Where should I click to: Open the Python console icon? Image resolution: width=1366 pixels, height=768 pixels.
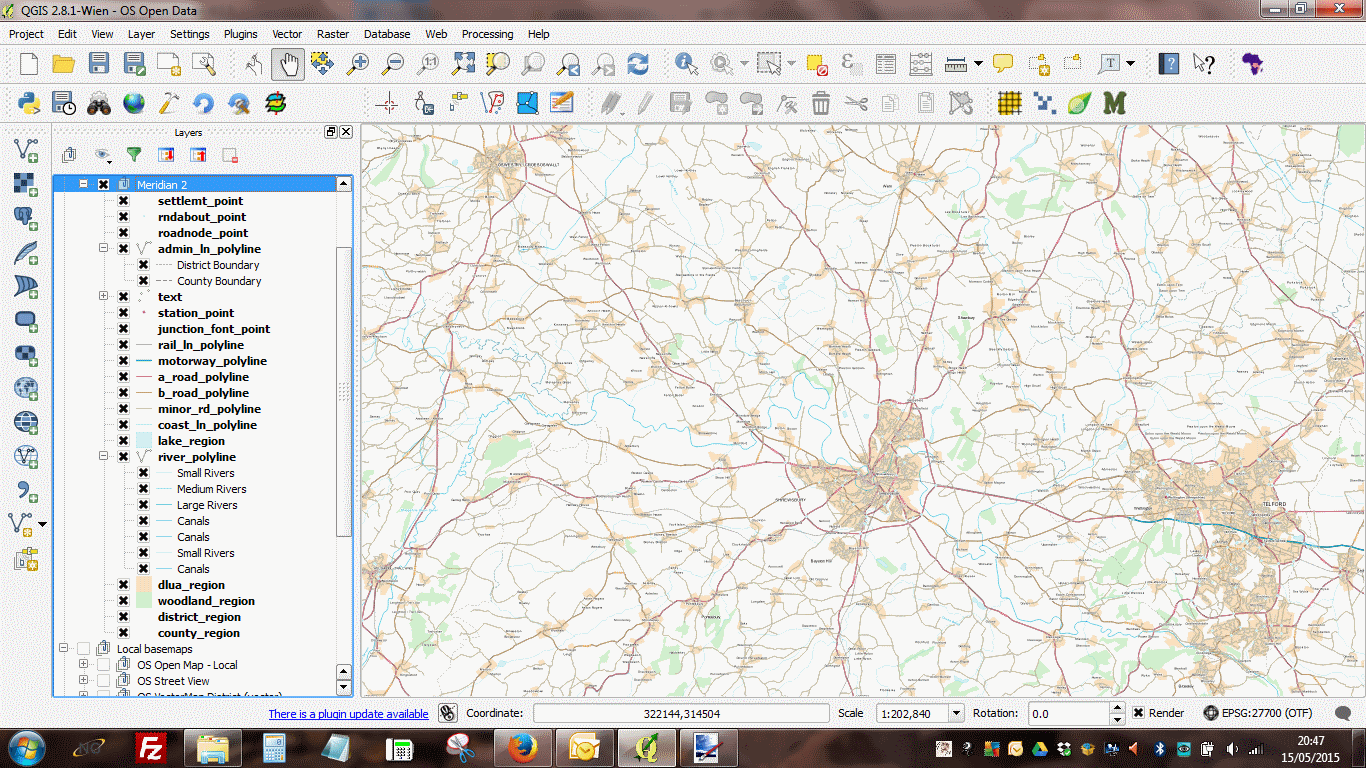[x=29, y=102]
